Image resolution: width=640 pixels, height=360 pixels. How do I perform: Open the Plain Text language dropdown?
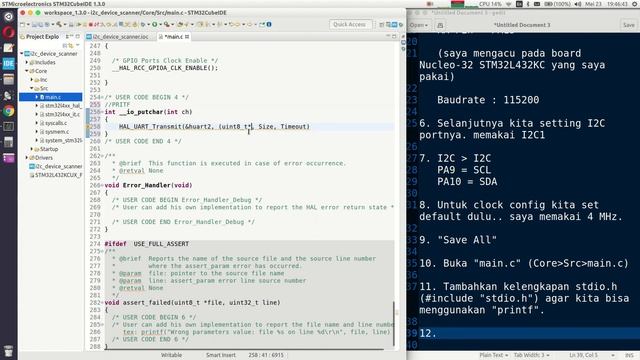point(494,355)
